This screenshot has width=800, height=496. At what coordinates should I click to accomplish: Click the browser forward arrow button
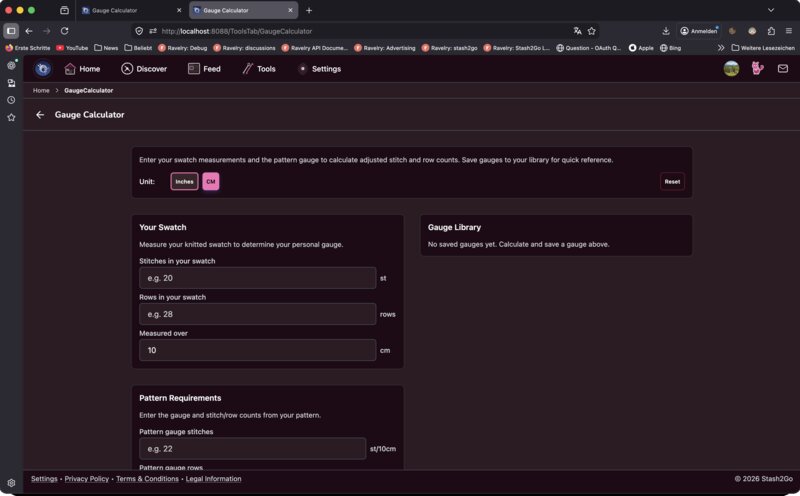pos(46,31)
